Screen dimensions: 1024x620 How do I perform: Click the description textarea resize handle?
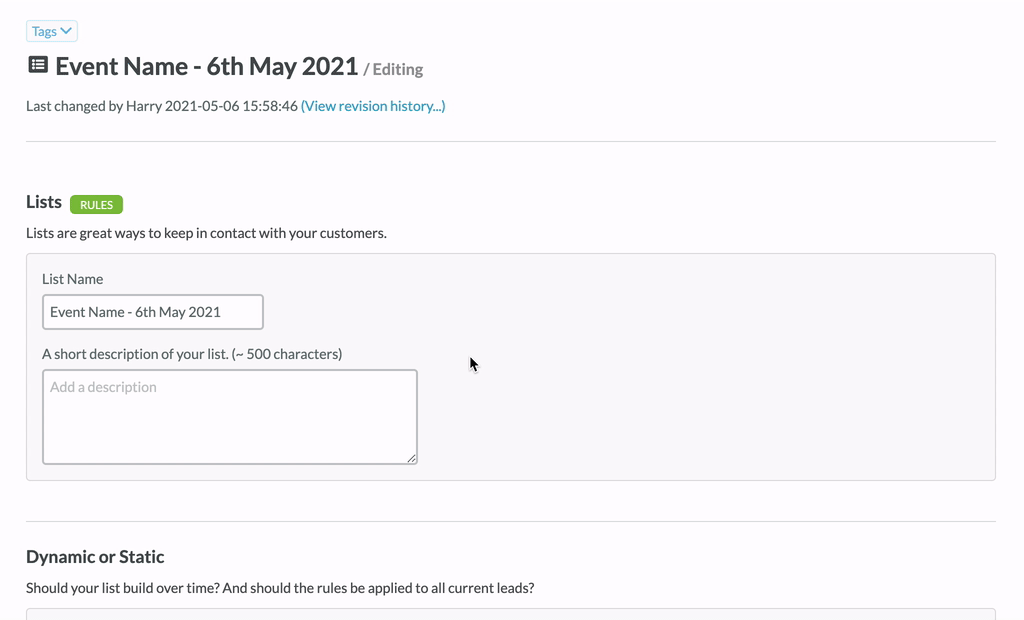tap(411, 459)
